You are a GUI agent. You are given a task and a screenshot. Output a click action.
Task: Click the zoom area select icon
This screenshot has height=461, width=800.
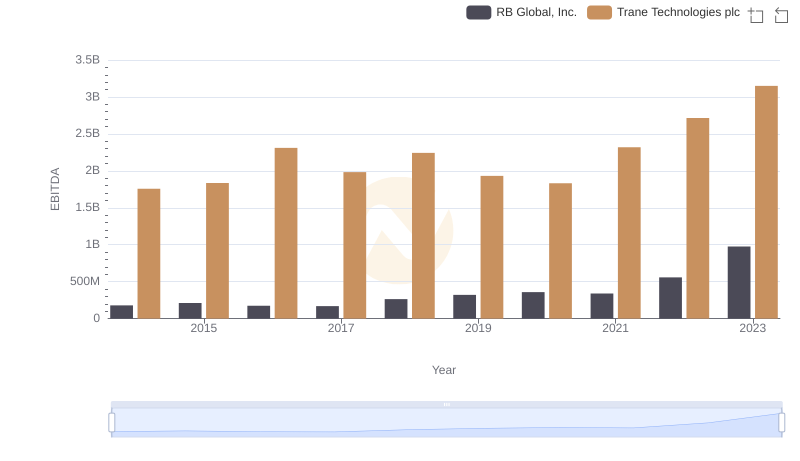tap(756, 15)
